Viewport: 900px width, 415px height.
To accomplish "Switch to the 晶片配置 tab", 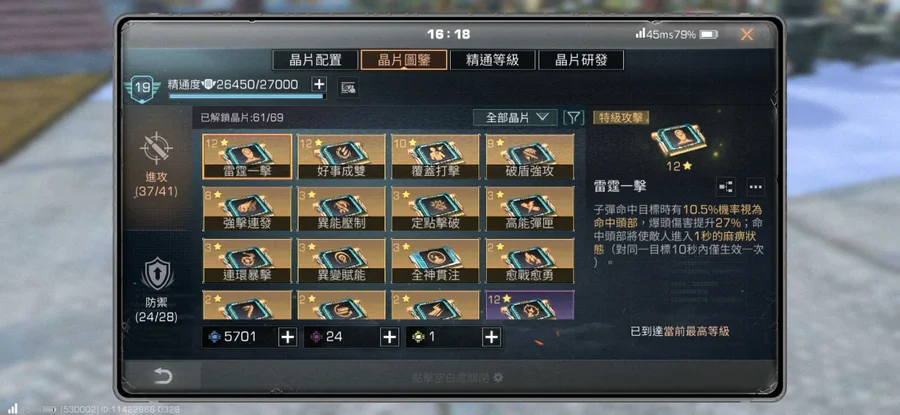I will click(x=315, y=60).
